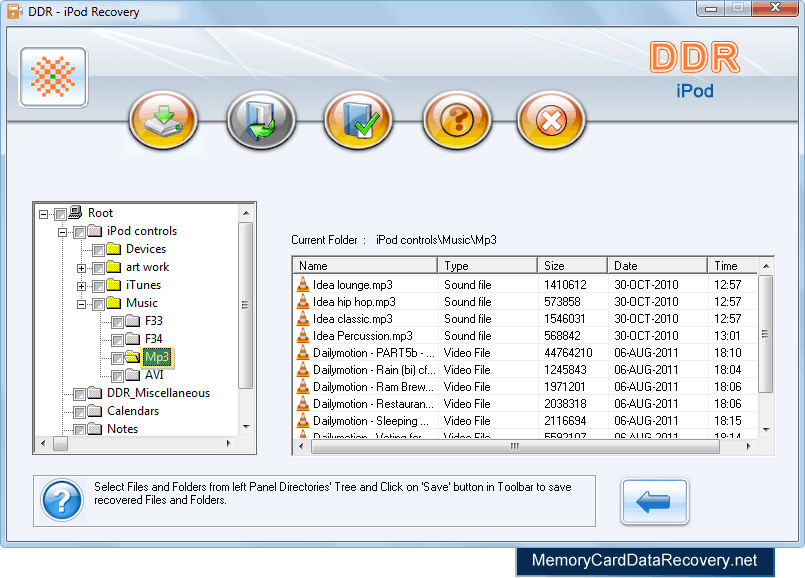The width and height of the screenshot is (805, 578).
Task: Close the DDR iPod Recovery window
Action: tap(775, 8)
